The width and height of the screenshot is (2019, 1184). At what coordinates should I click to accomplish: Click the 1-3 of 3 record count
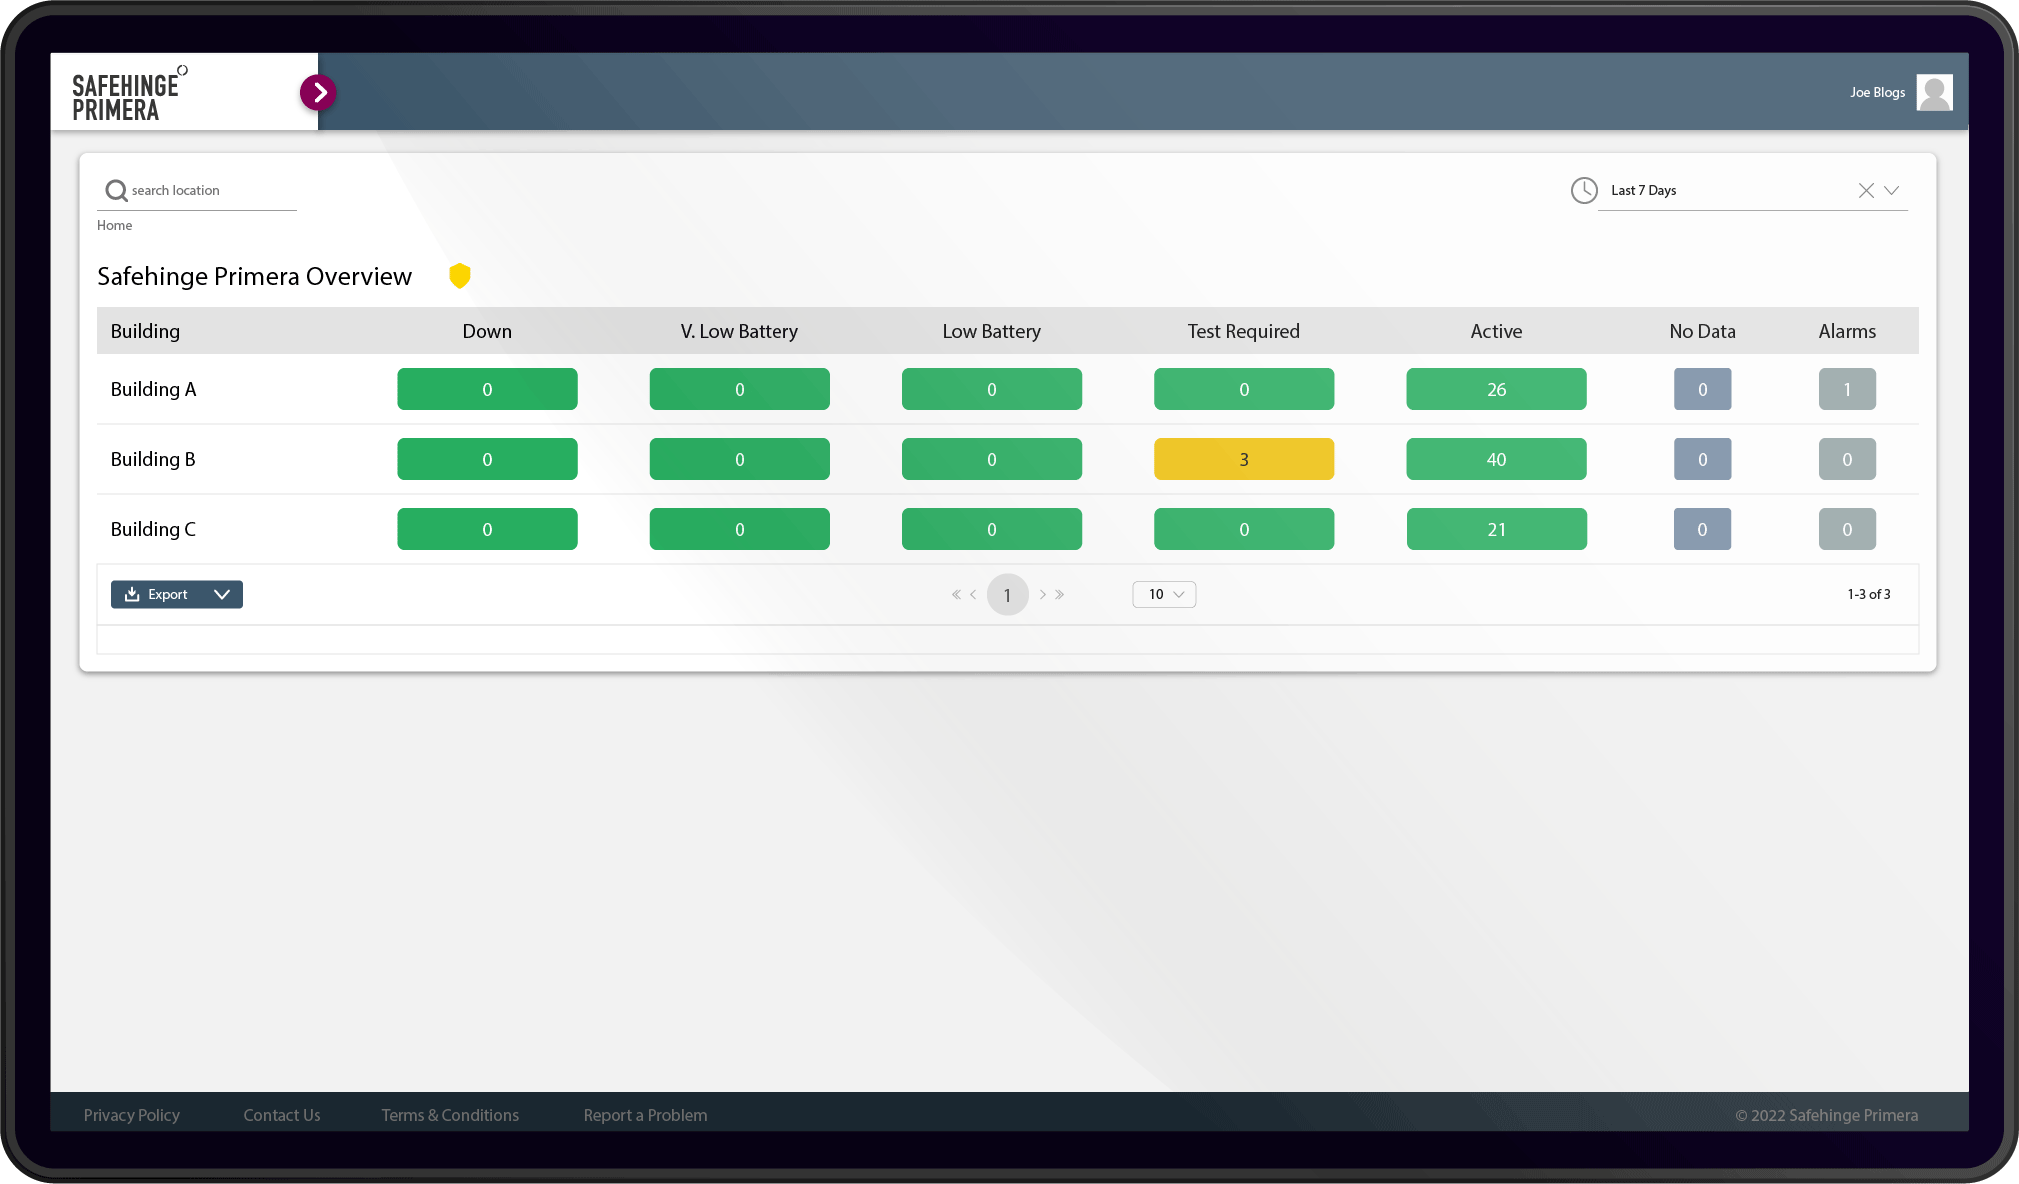(1868, 594)
